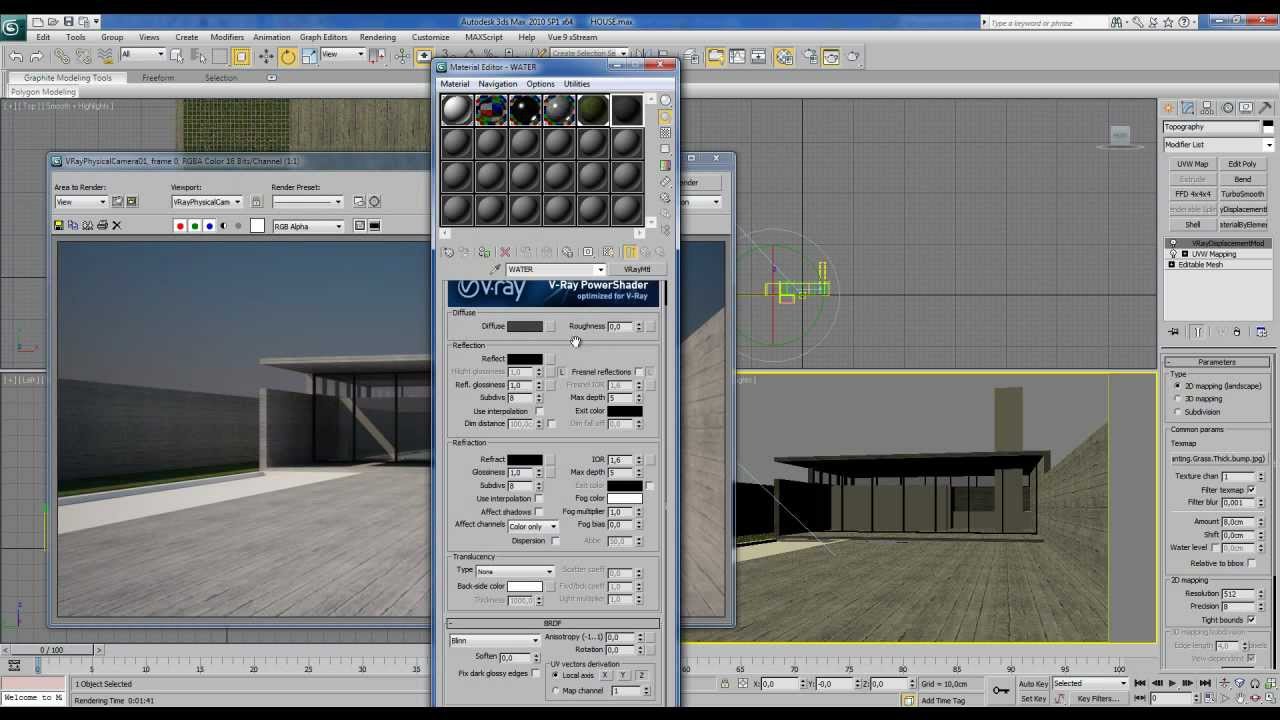1280x720 pixels.
Task: Activate the Select and Rotate tool
Action: click(x=288, y=57)
